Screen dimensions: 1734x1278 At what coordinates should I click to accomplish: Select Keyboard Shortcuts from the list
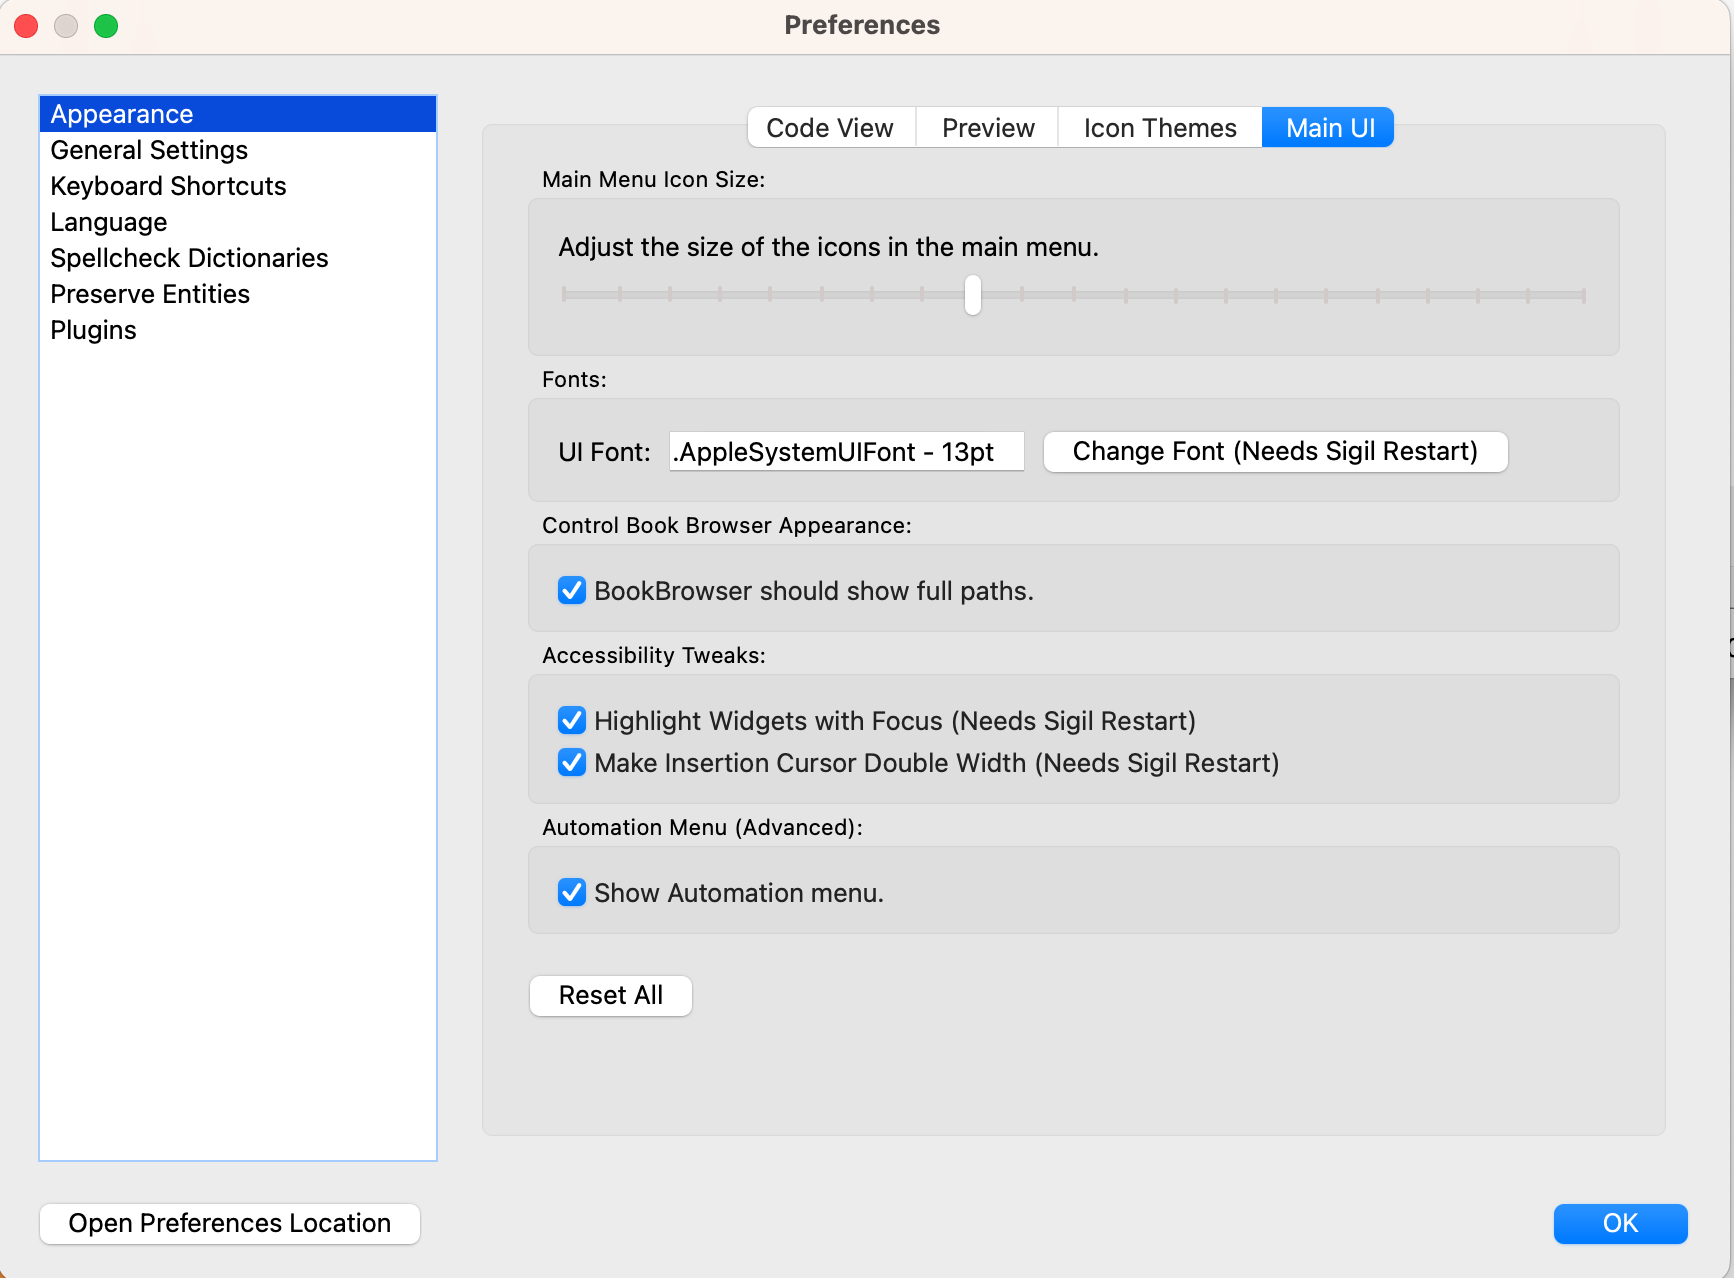pos(168,186)
